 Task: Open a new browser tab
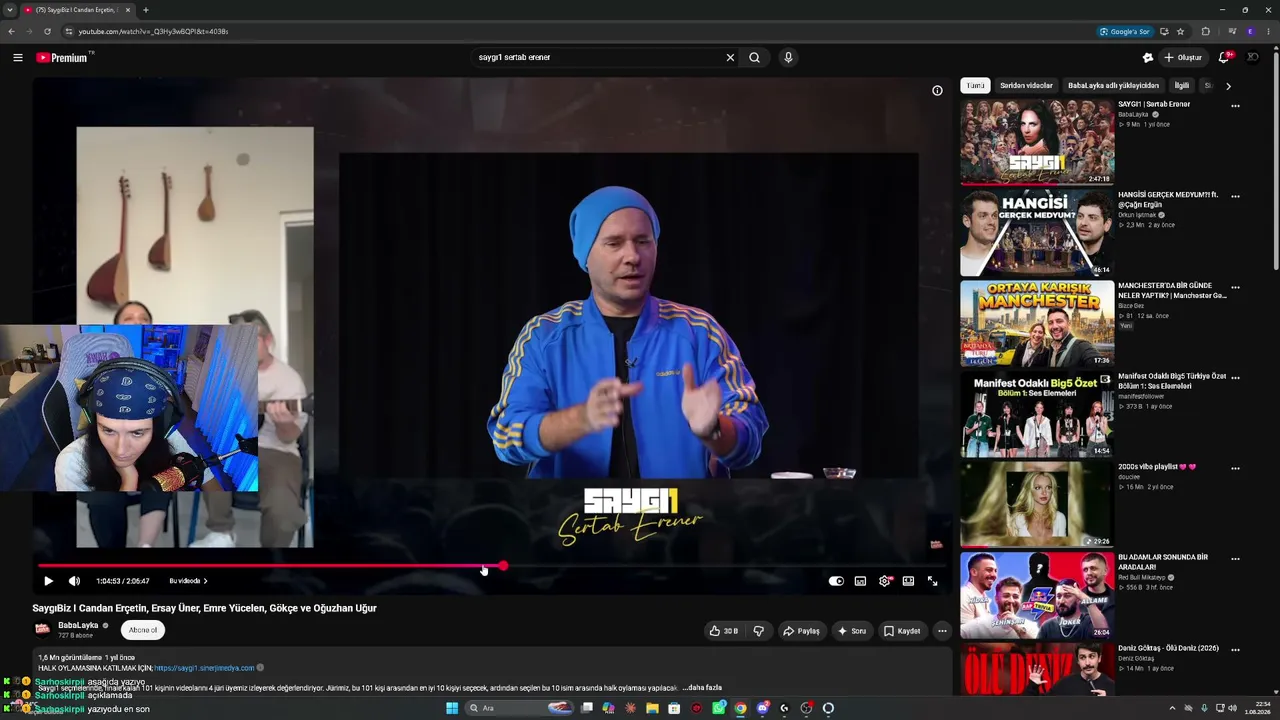pos(146,10)
